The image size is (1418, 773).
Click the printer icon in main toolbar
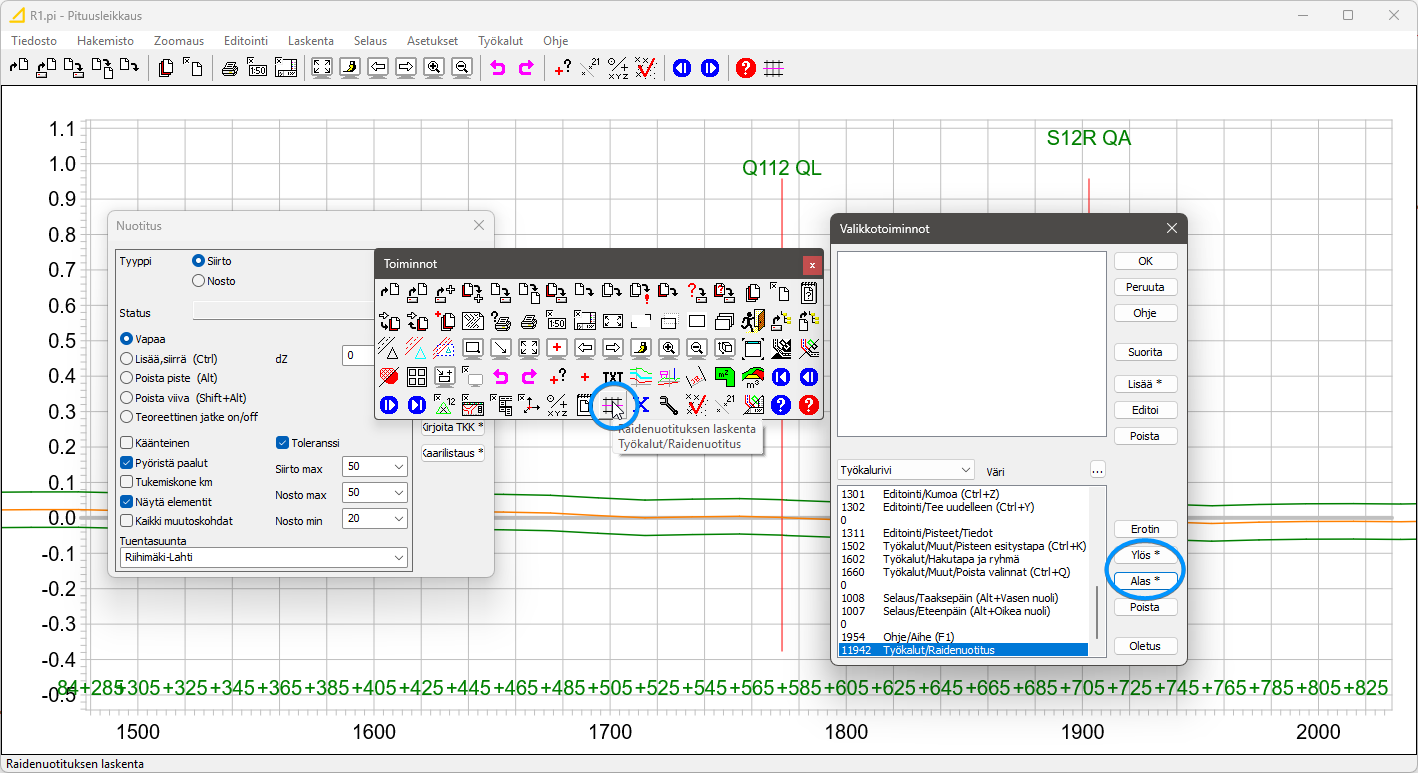pyautogui.click(x=230, y=68)
